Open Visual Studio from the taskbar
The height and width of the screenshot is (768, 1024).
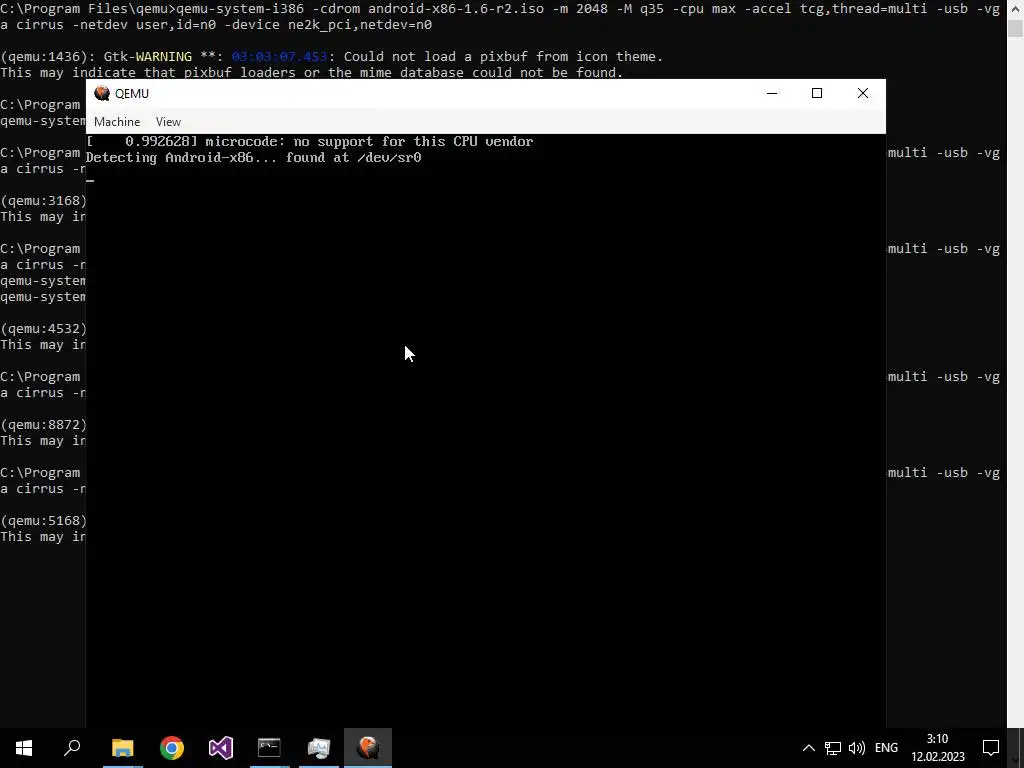pos(221,748)
